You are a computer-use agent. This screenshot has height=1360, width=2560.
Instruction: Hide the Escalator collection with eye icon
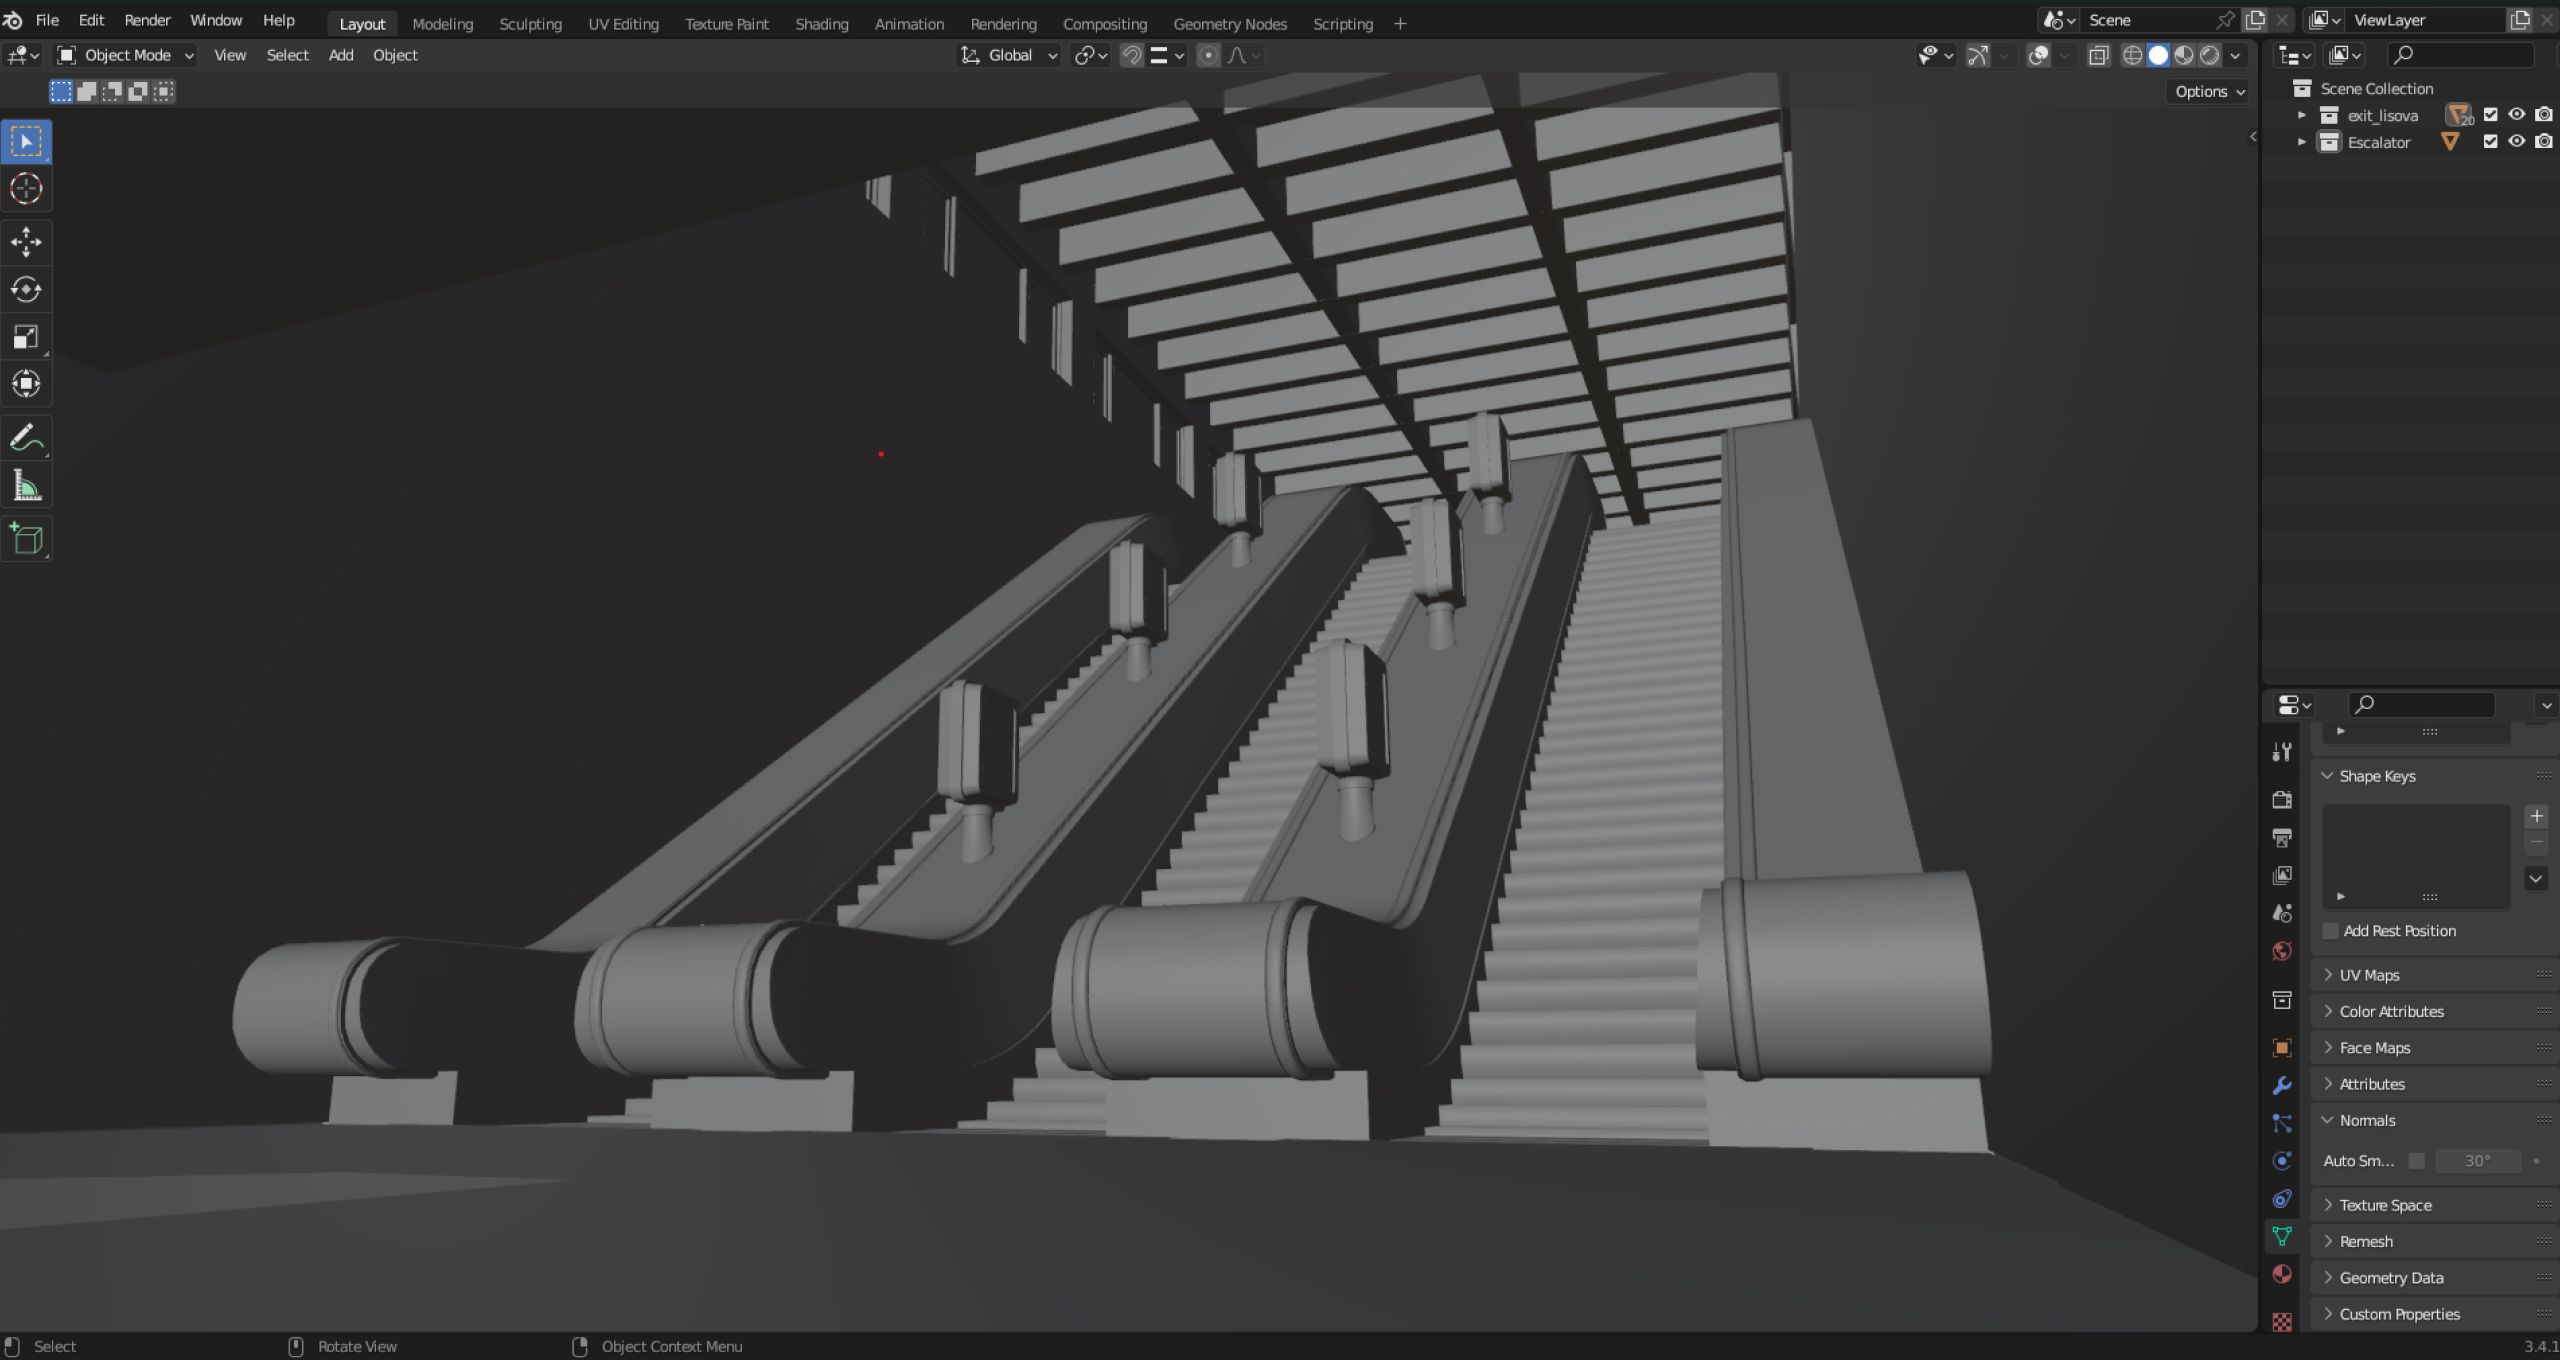(x=2517, y=142)
